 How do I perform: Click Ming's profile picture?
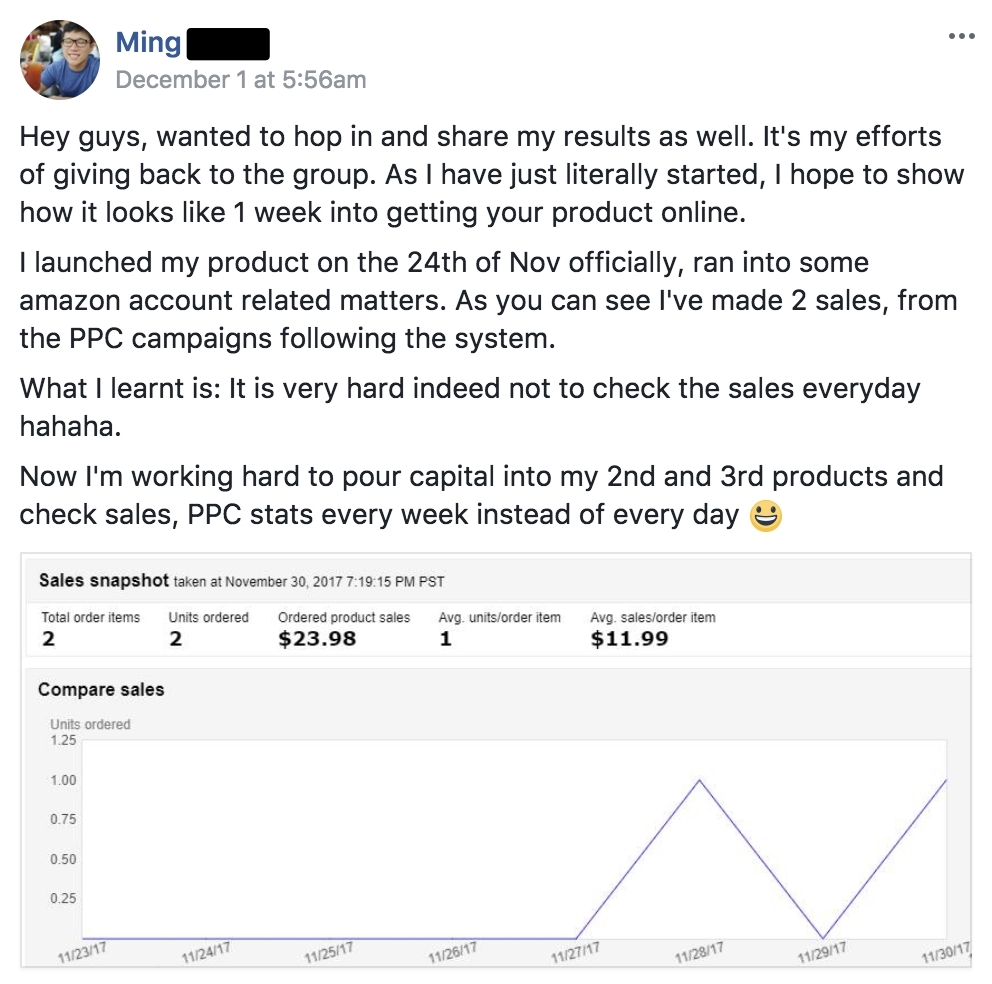tap(60, 58)
